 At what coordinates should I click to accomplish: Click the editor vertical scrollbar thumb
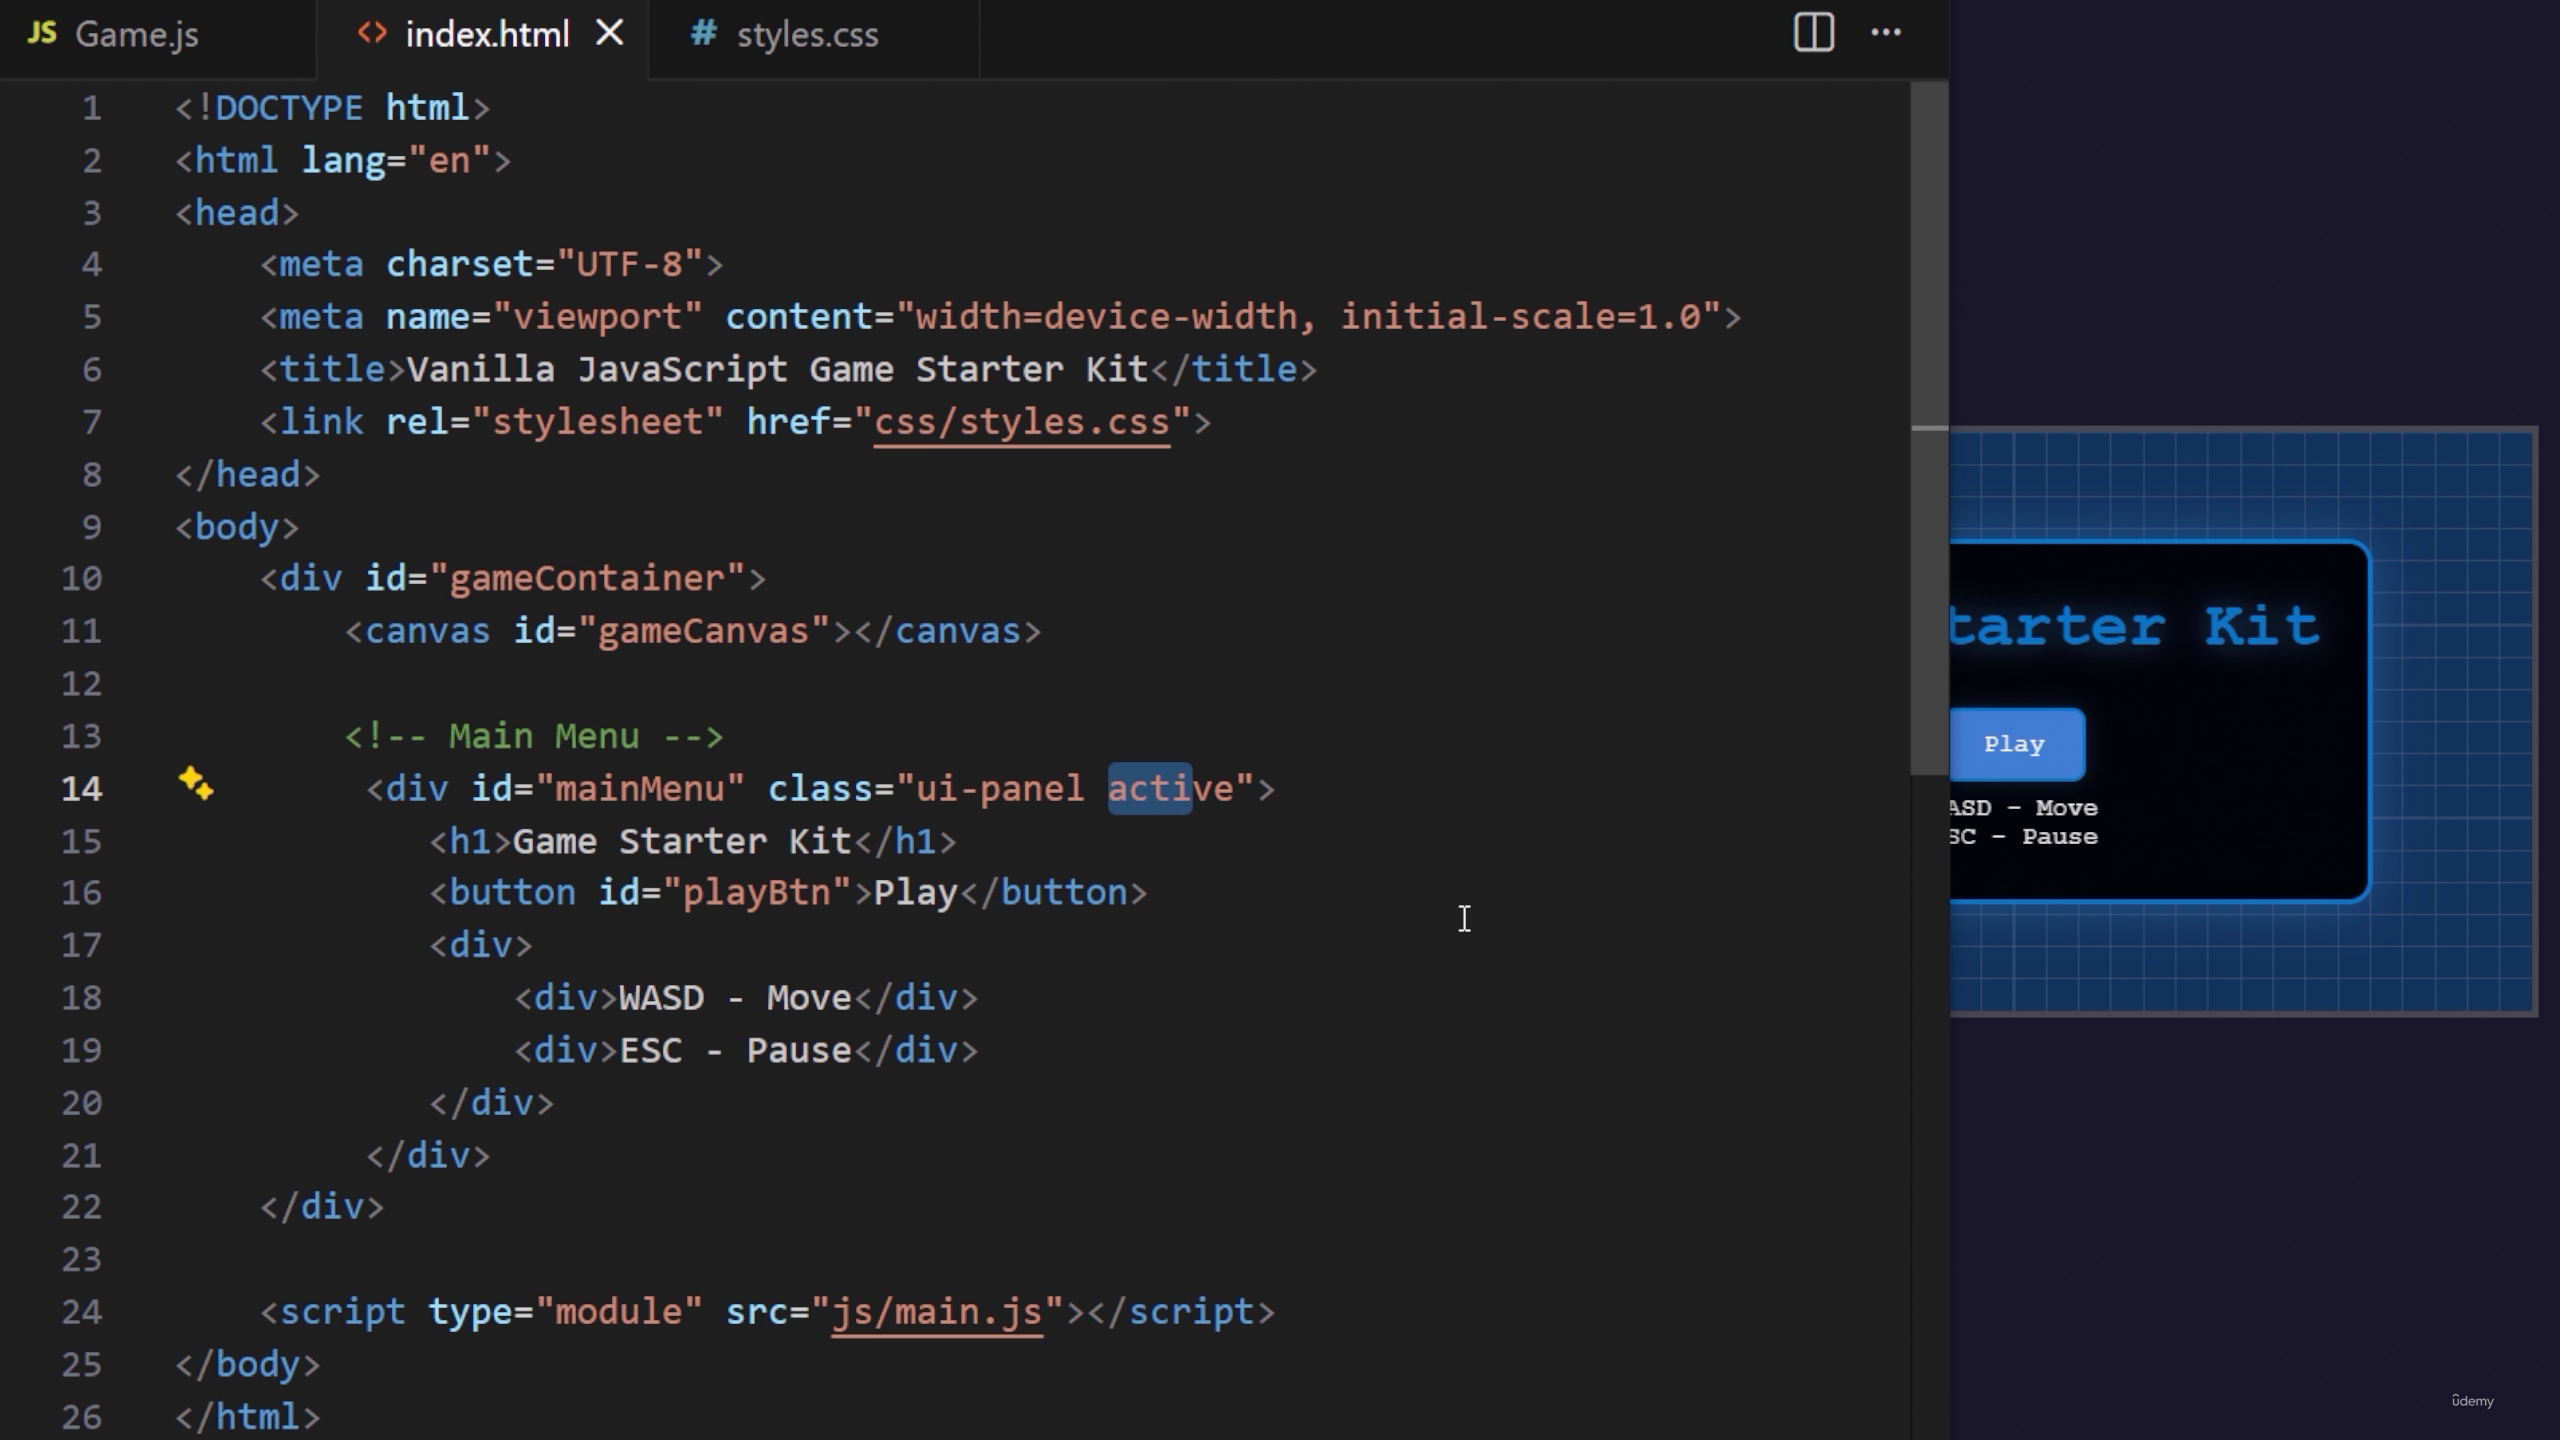point(1929,430)
